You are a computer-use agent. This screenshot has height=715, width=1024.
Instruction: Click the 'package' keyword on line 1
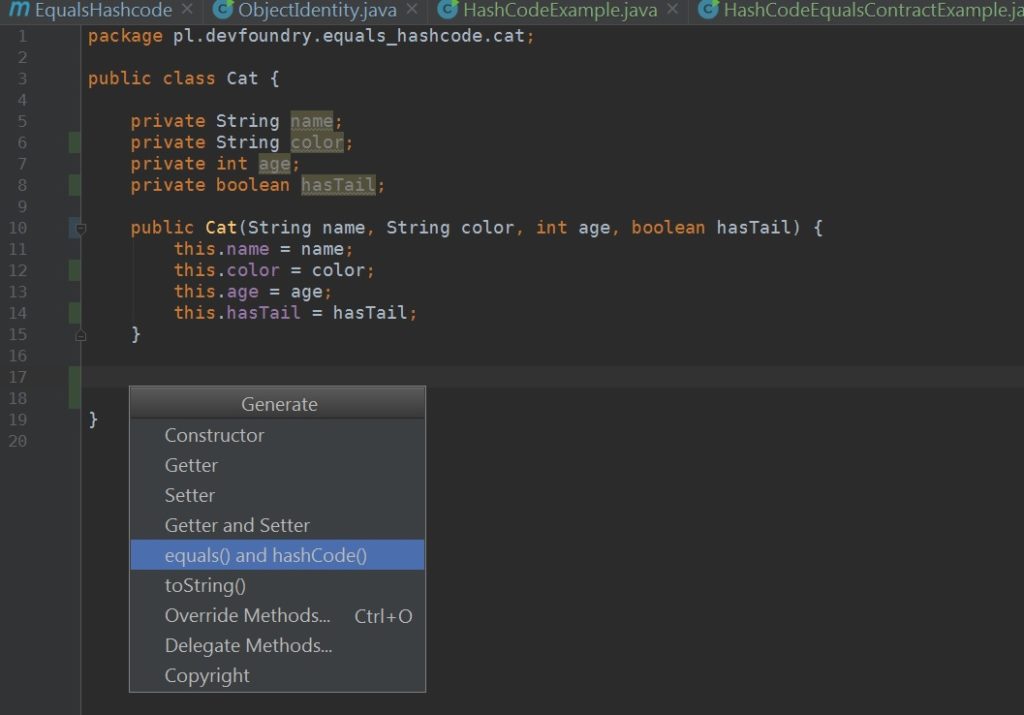tap(125, 36)
